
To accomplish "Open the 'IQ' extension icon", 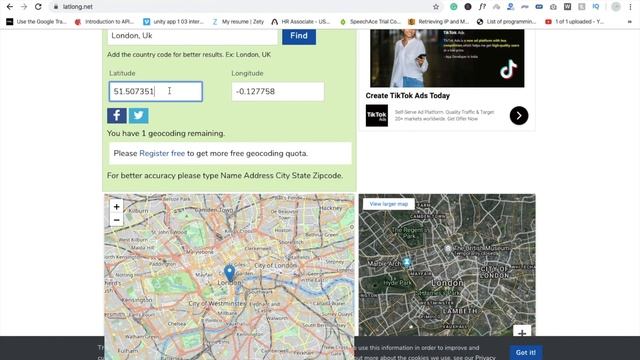I will point(596,7).
